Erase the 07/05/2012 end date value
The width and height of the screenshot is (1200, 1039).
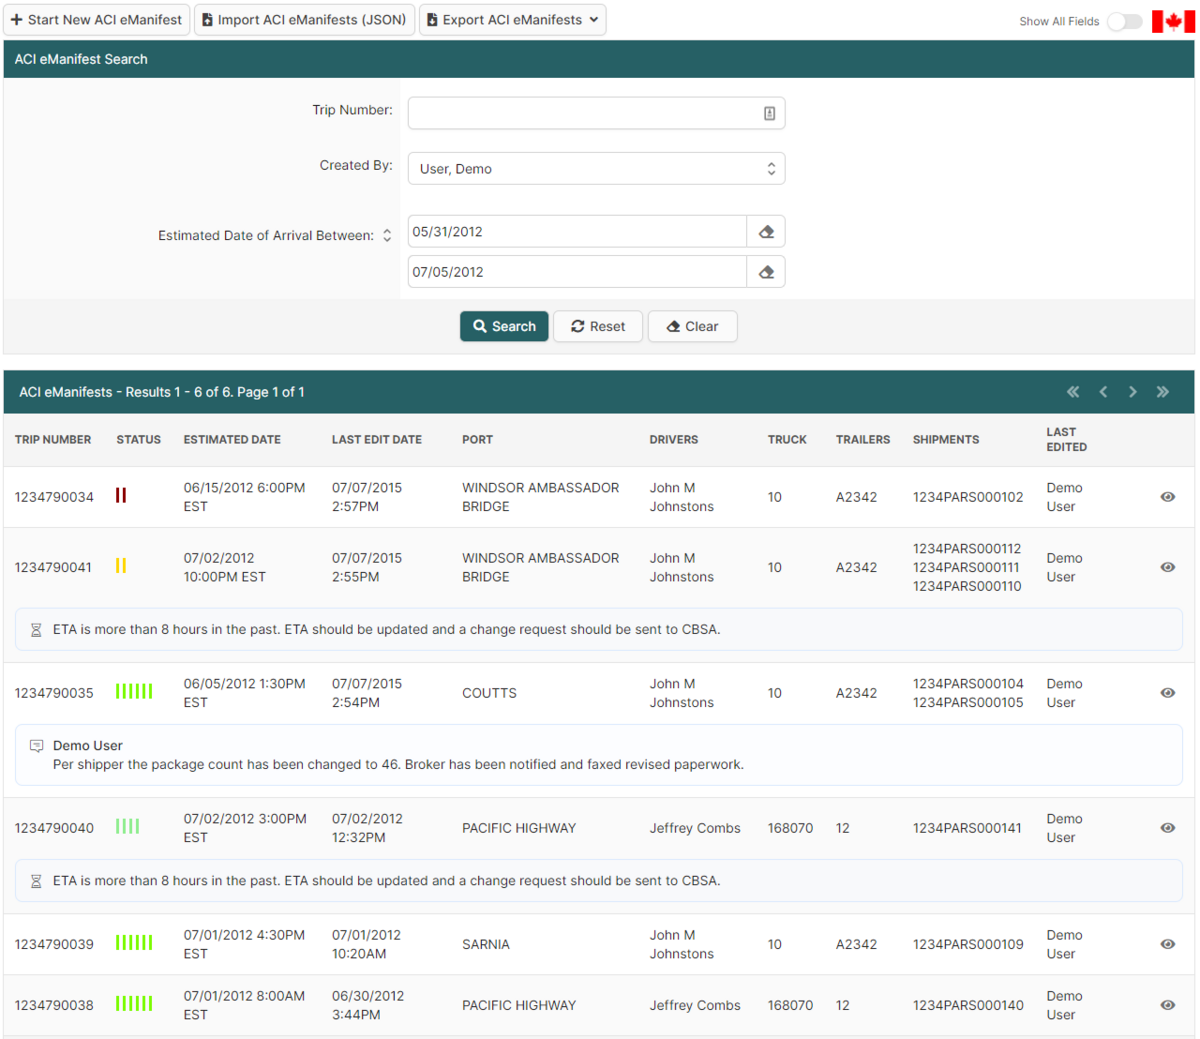(x=765, y=271)
